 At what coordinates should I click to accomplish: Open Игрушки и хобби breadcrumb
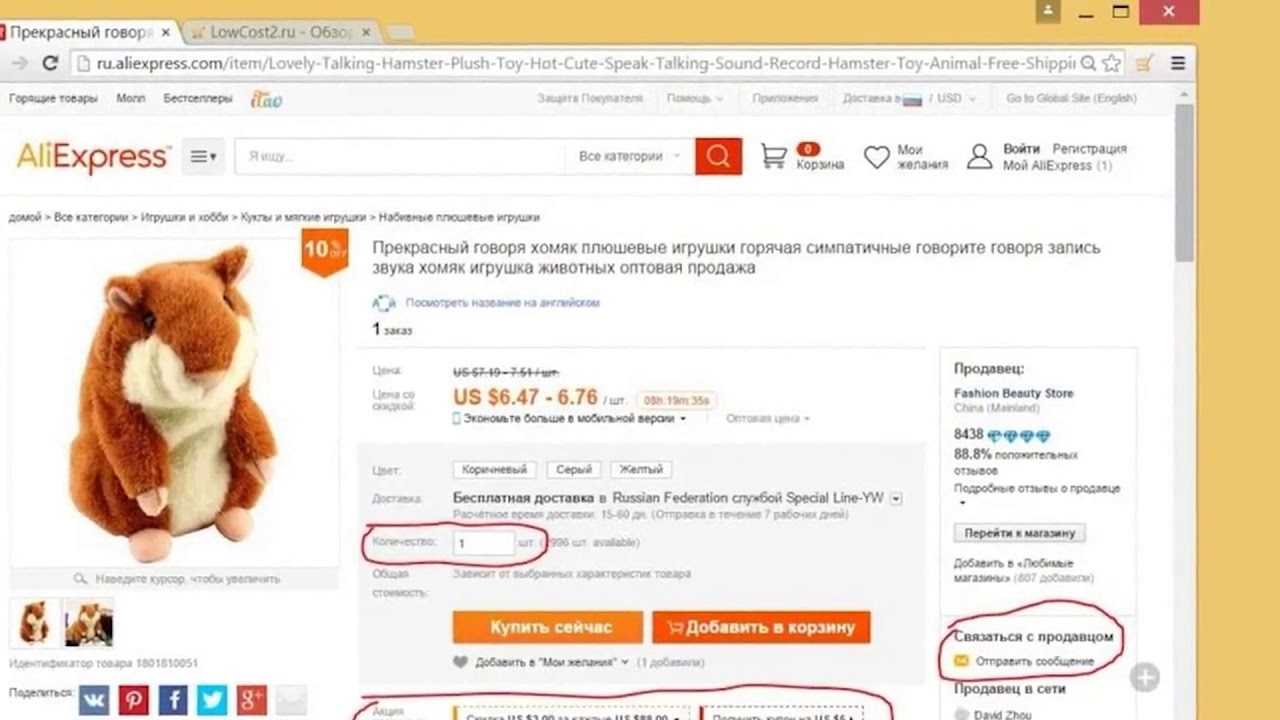(x=184, y=217)
